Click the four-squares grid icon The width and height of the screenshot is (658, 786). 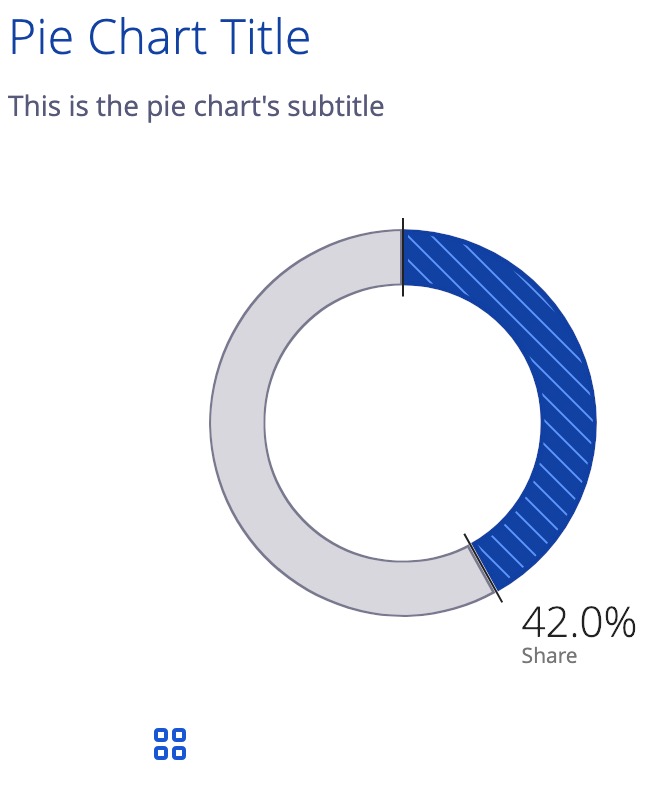(x=170, y=743)
